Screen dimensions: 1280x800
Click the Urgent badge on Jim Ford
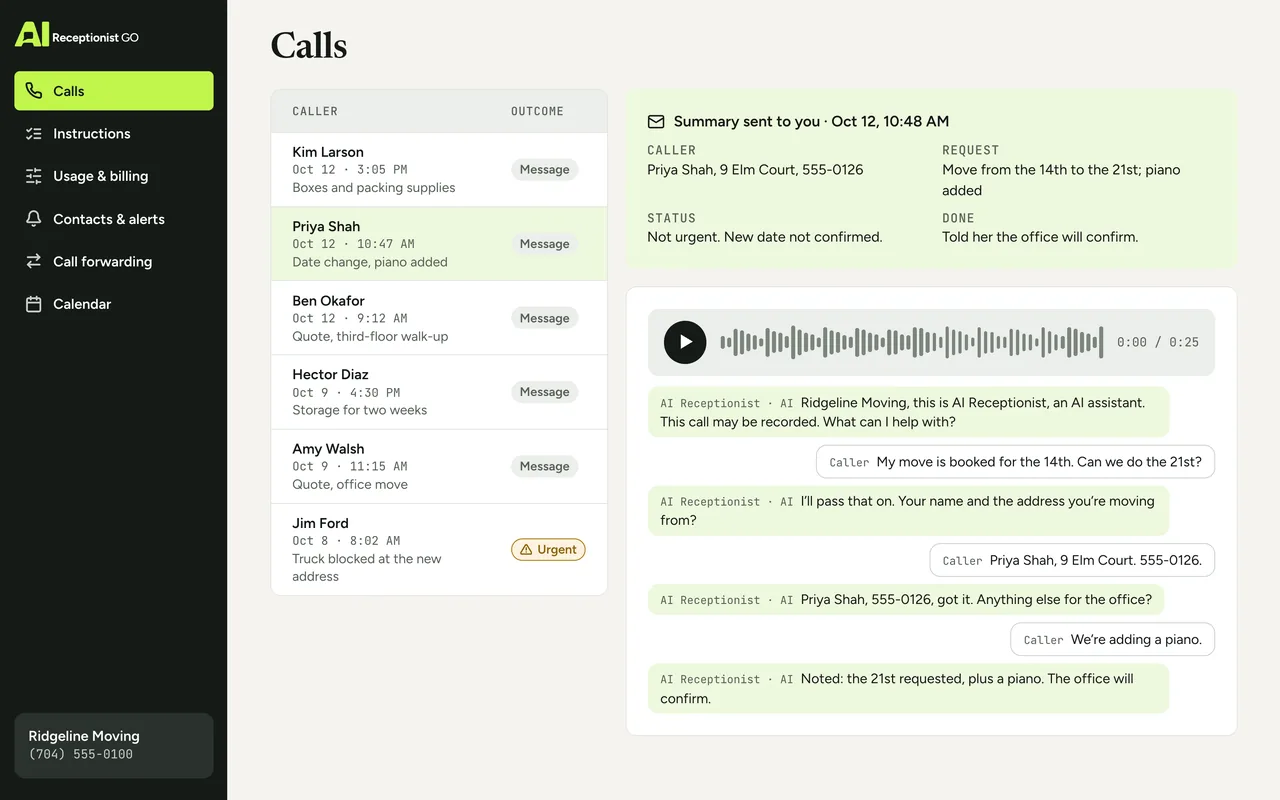(x=548, y=549)
